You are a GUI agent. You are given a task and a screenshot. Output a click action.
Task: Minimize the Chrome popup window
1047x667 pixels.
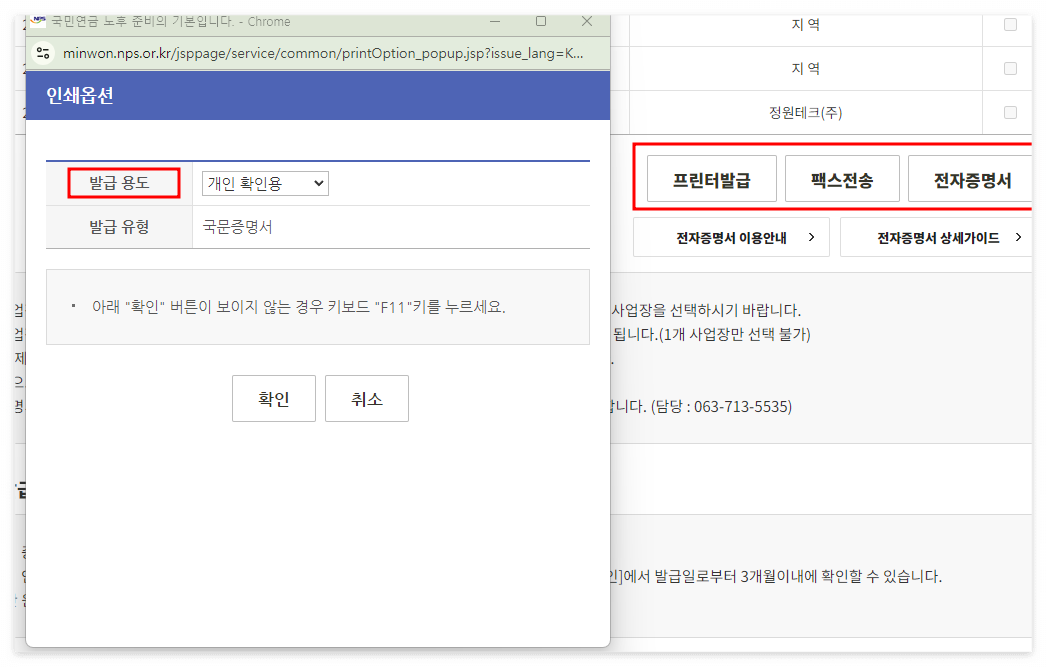click(x=495, y=20)
